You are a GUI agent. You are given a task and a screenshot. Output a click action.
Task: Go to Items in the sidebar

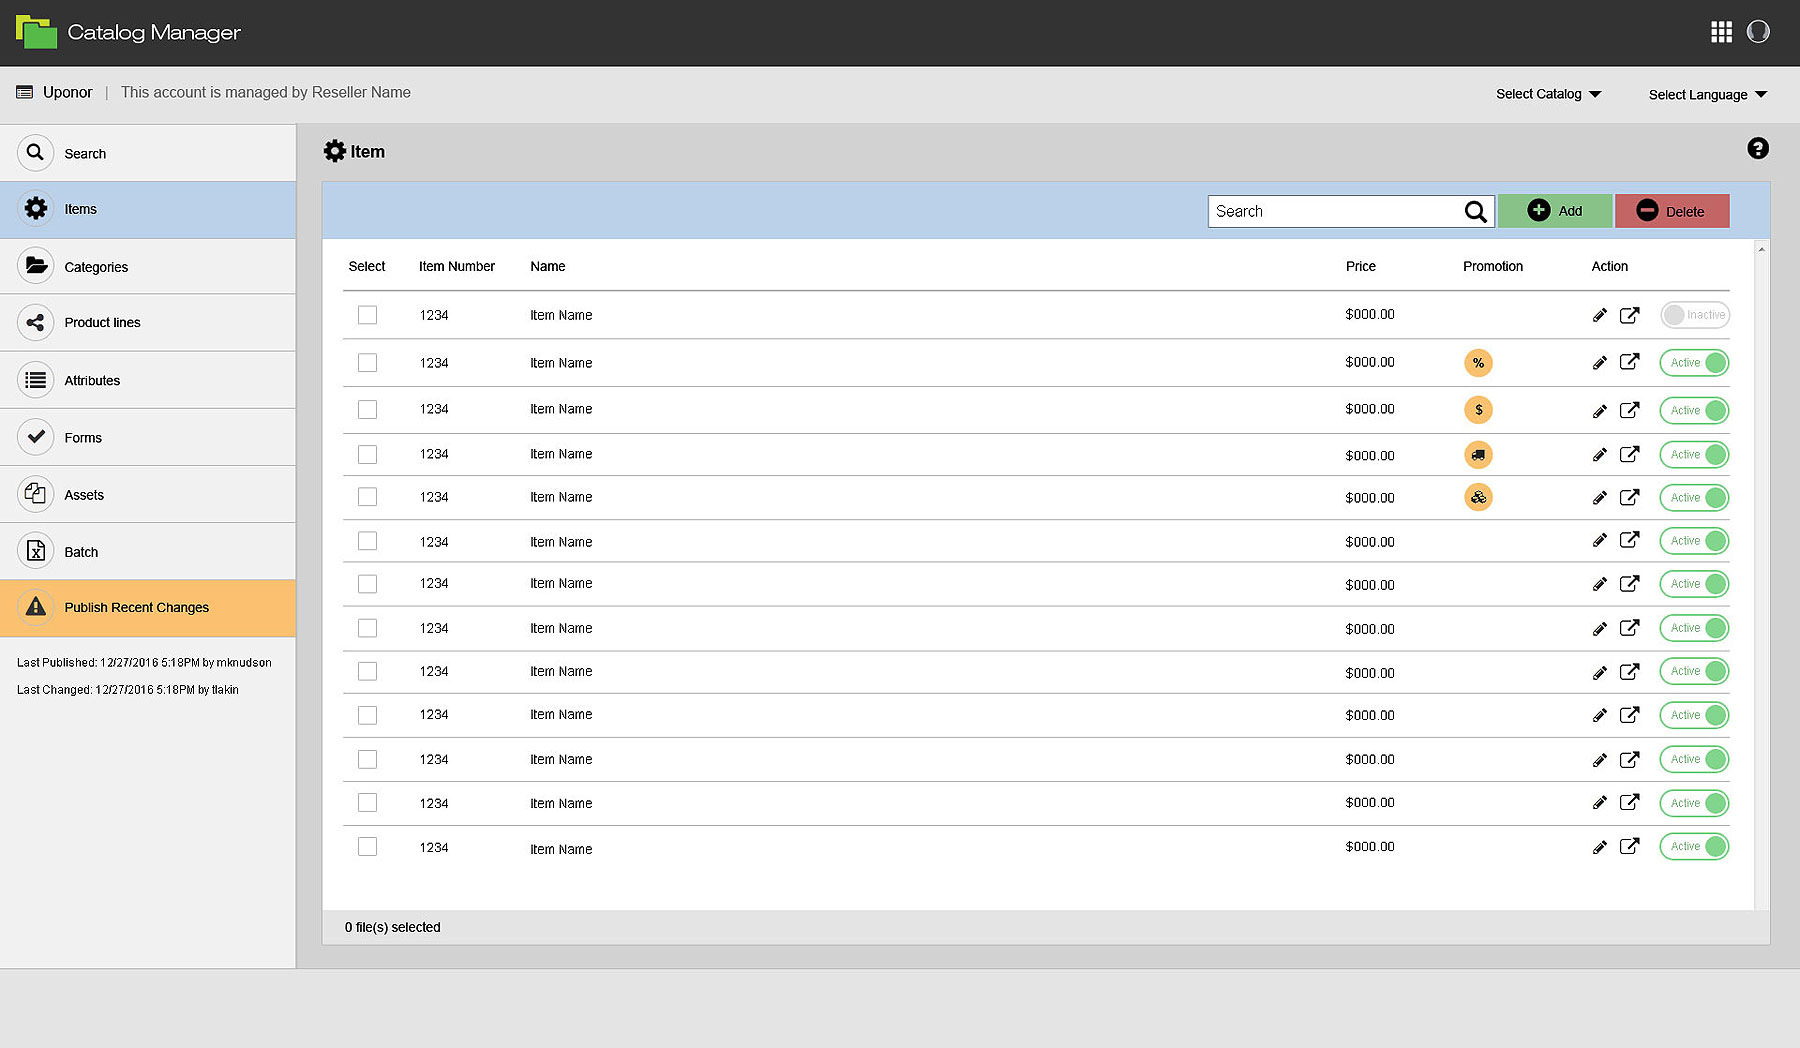pyautogui.click(x=148, y=209)
